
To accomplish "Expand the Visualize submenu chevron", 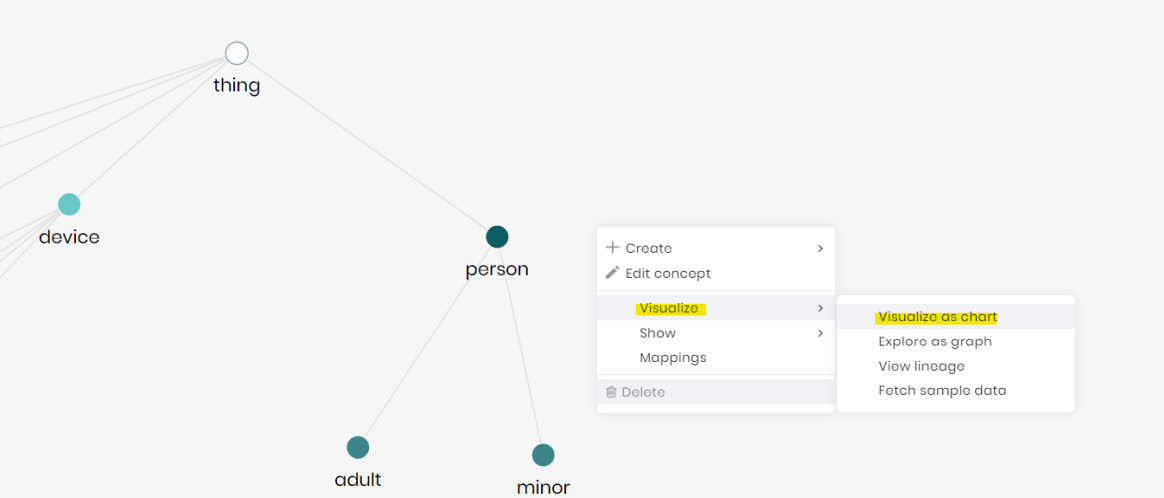I will pyautogui.click(x=820, y=308).
